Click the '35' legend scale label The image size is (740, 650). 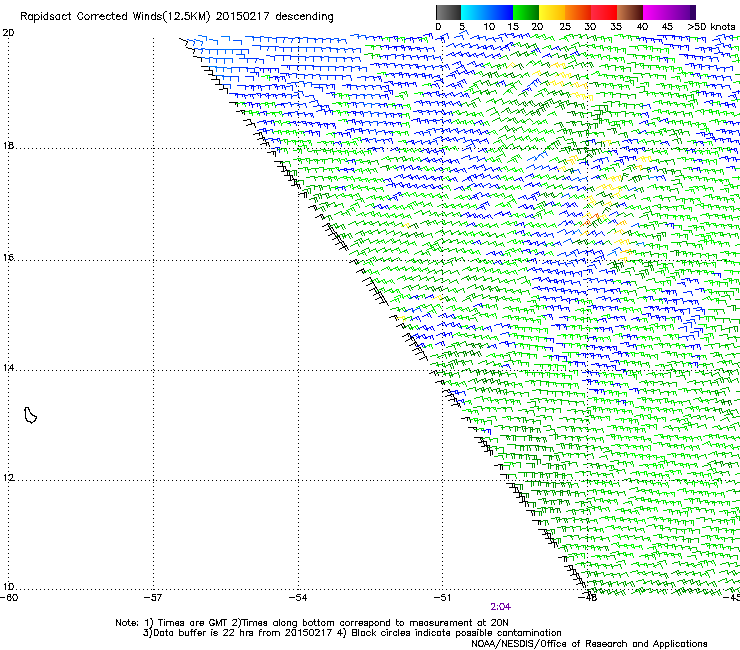pos(616,27)
